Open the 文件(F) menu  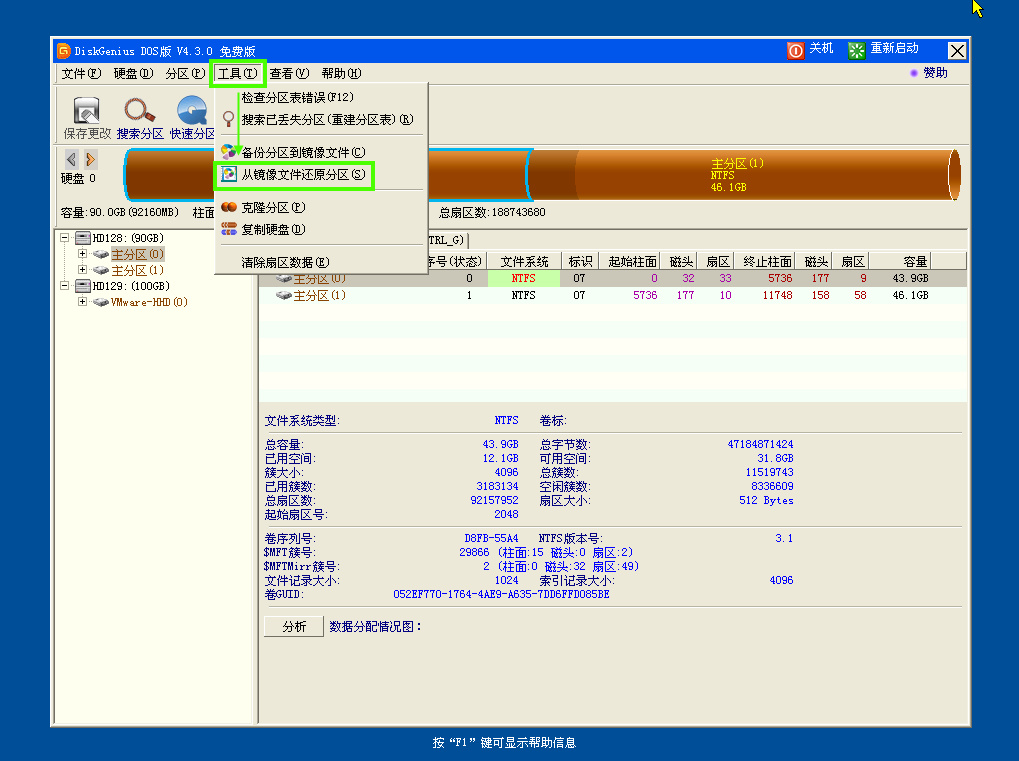[81, 73]
